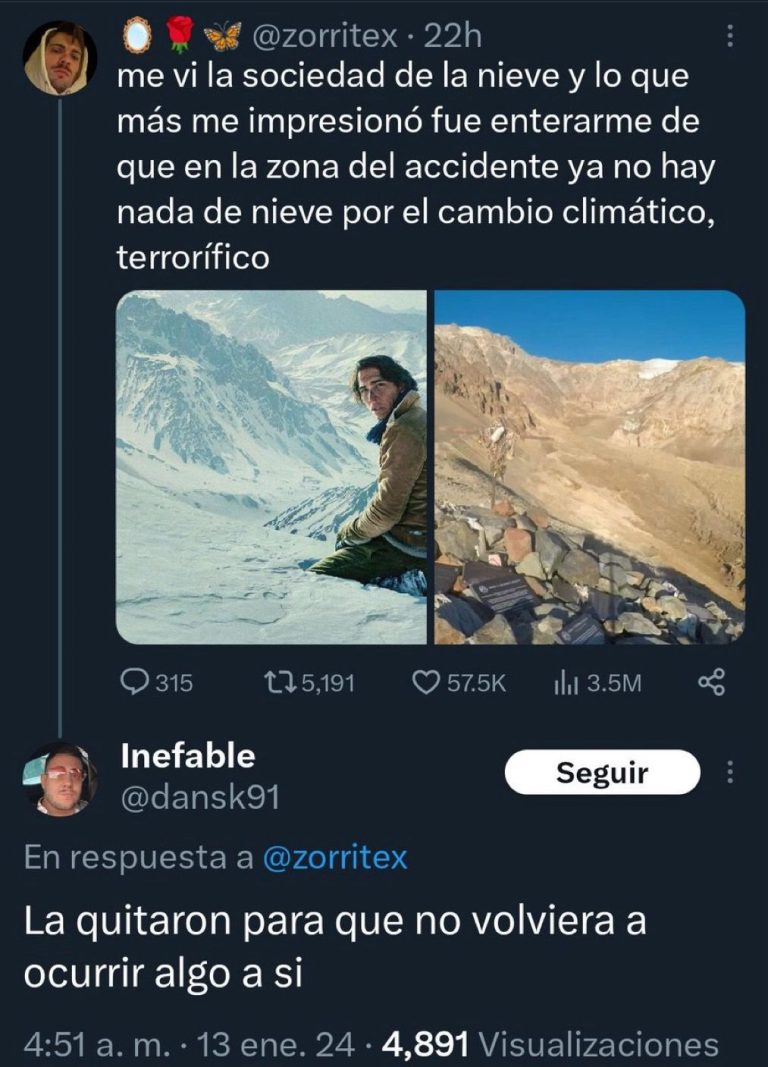Open the Inefable profile avatar
This screenshot has height=1067, width=768.
click(60, 780)
